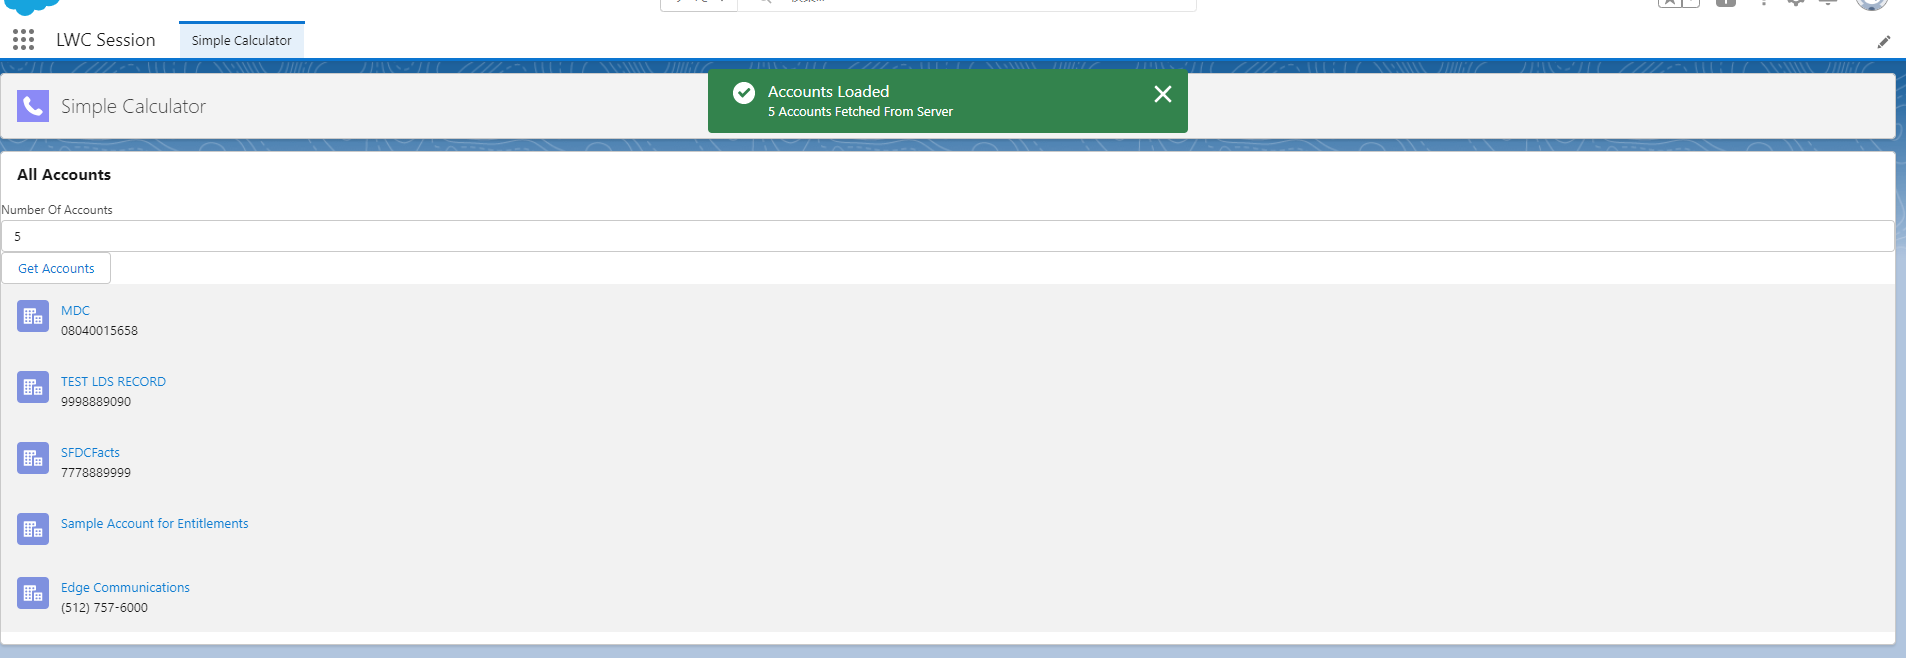Click the Get Accounts button
This screenshot has width=1906, height=658.
(x=56, y=268)
